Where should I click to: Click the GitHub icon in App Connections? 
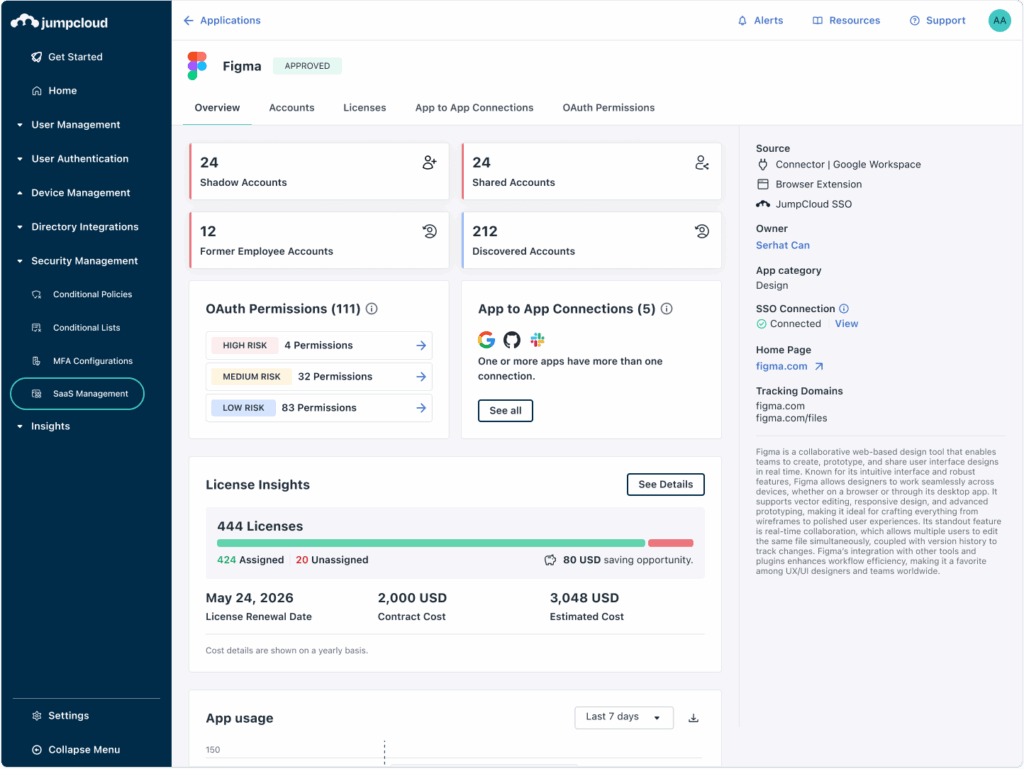(x=512, y=340)
